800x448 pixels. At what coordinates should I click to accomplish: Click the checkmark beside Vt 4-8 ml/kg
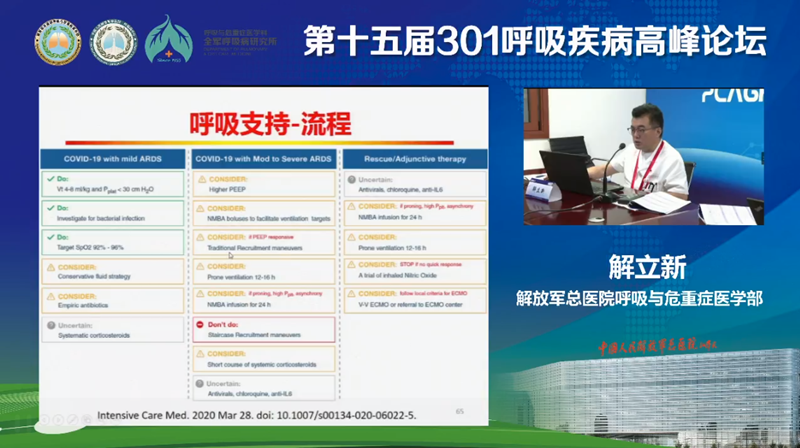[x=51, y=179]
